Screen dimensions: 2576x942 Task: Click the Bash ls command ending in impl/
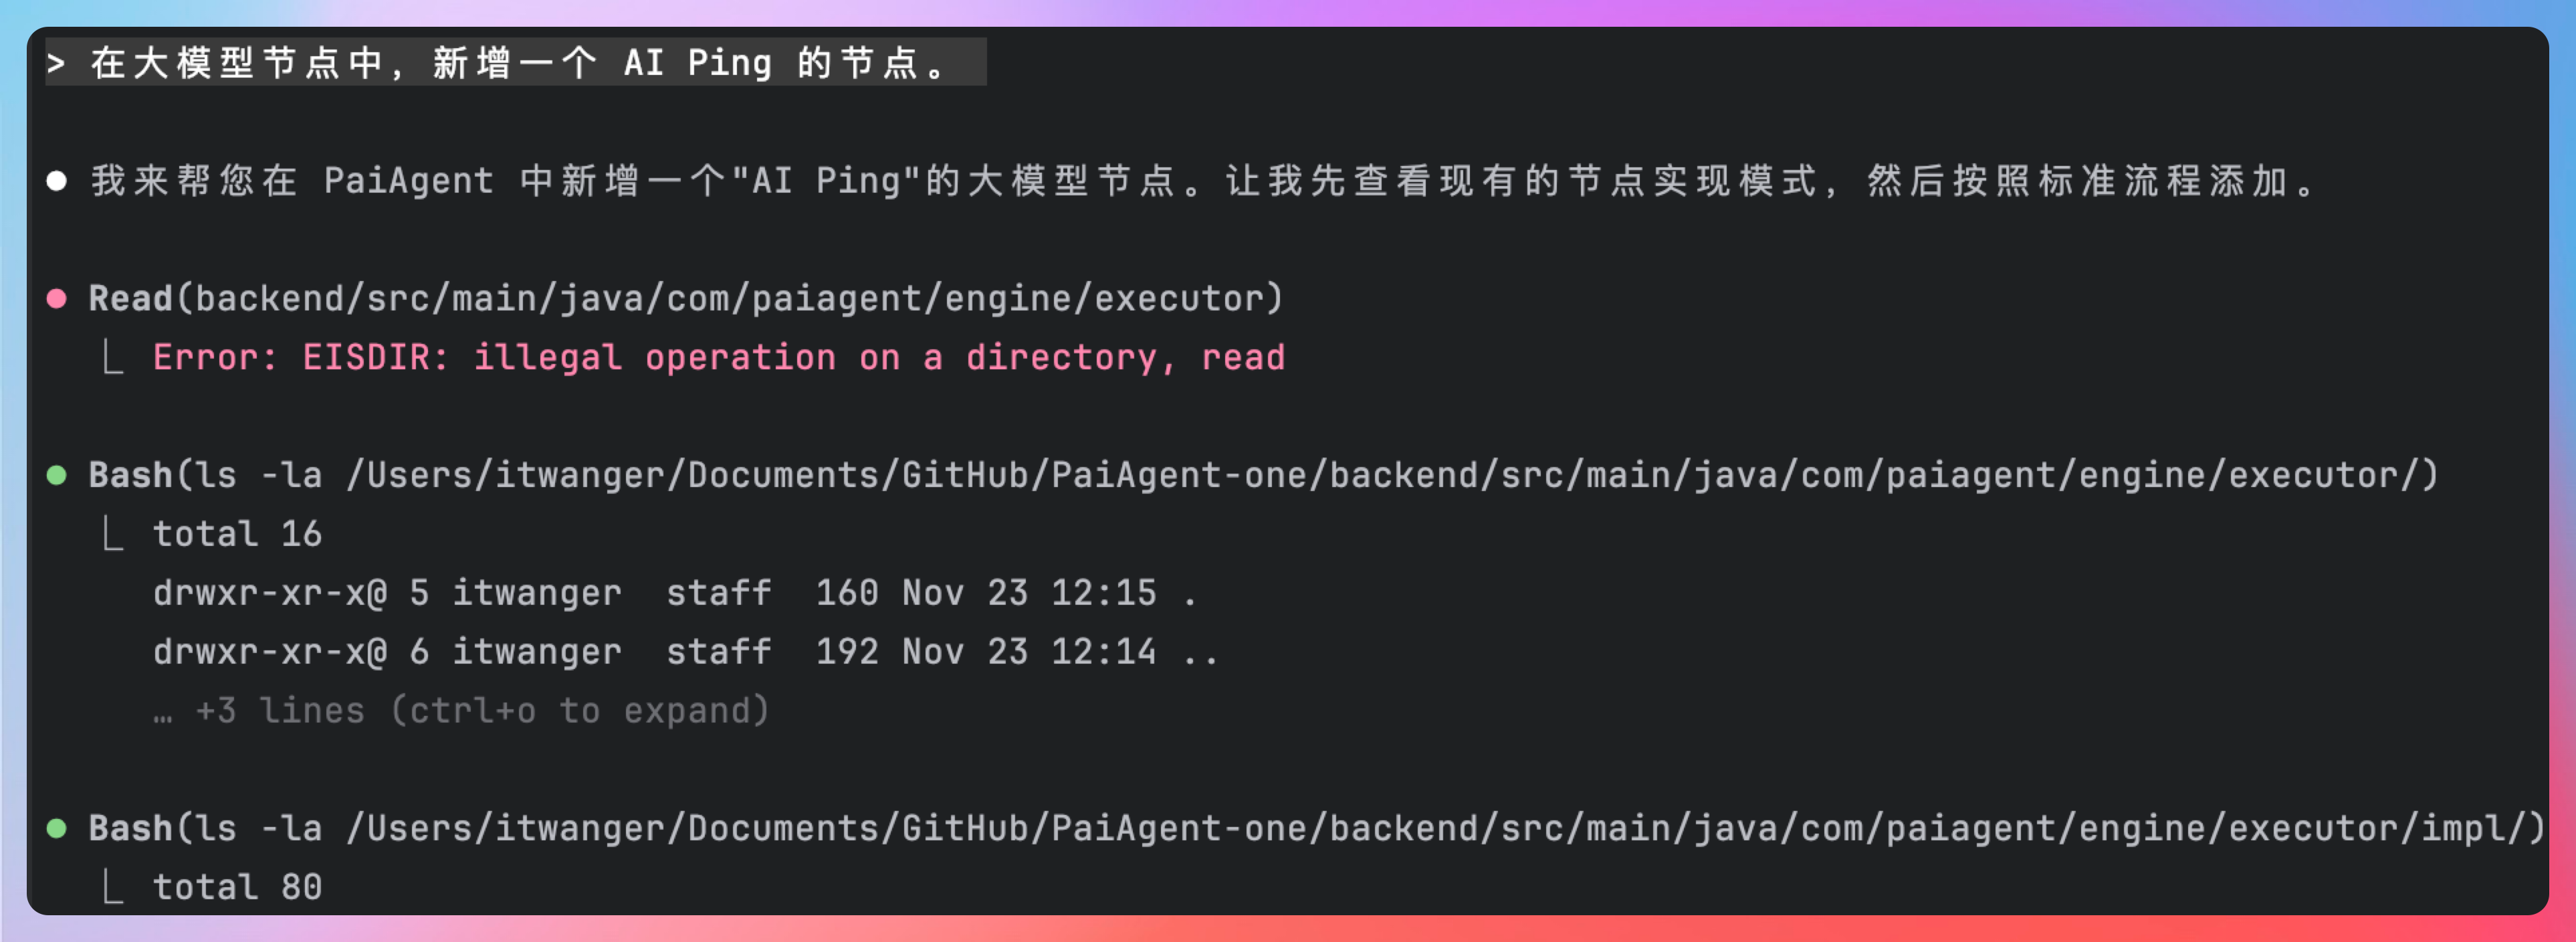point(1316,828)
